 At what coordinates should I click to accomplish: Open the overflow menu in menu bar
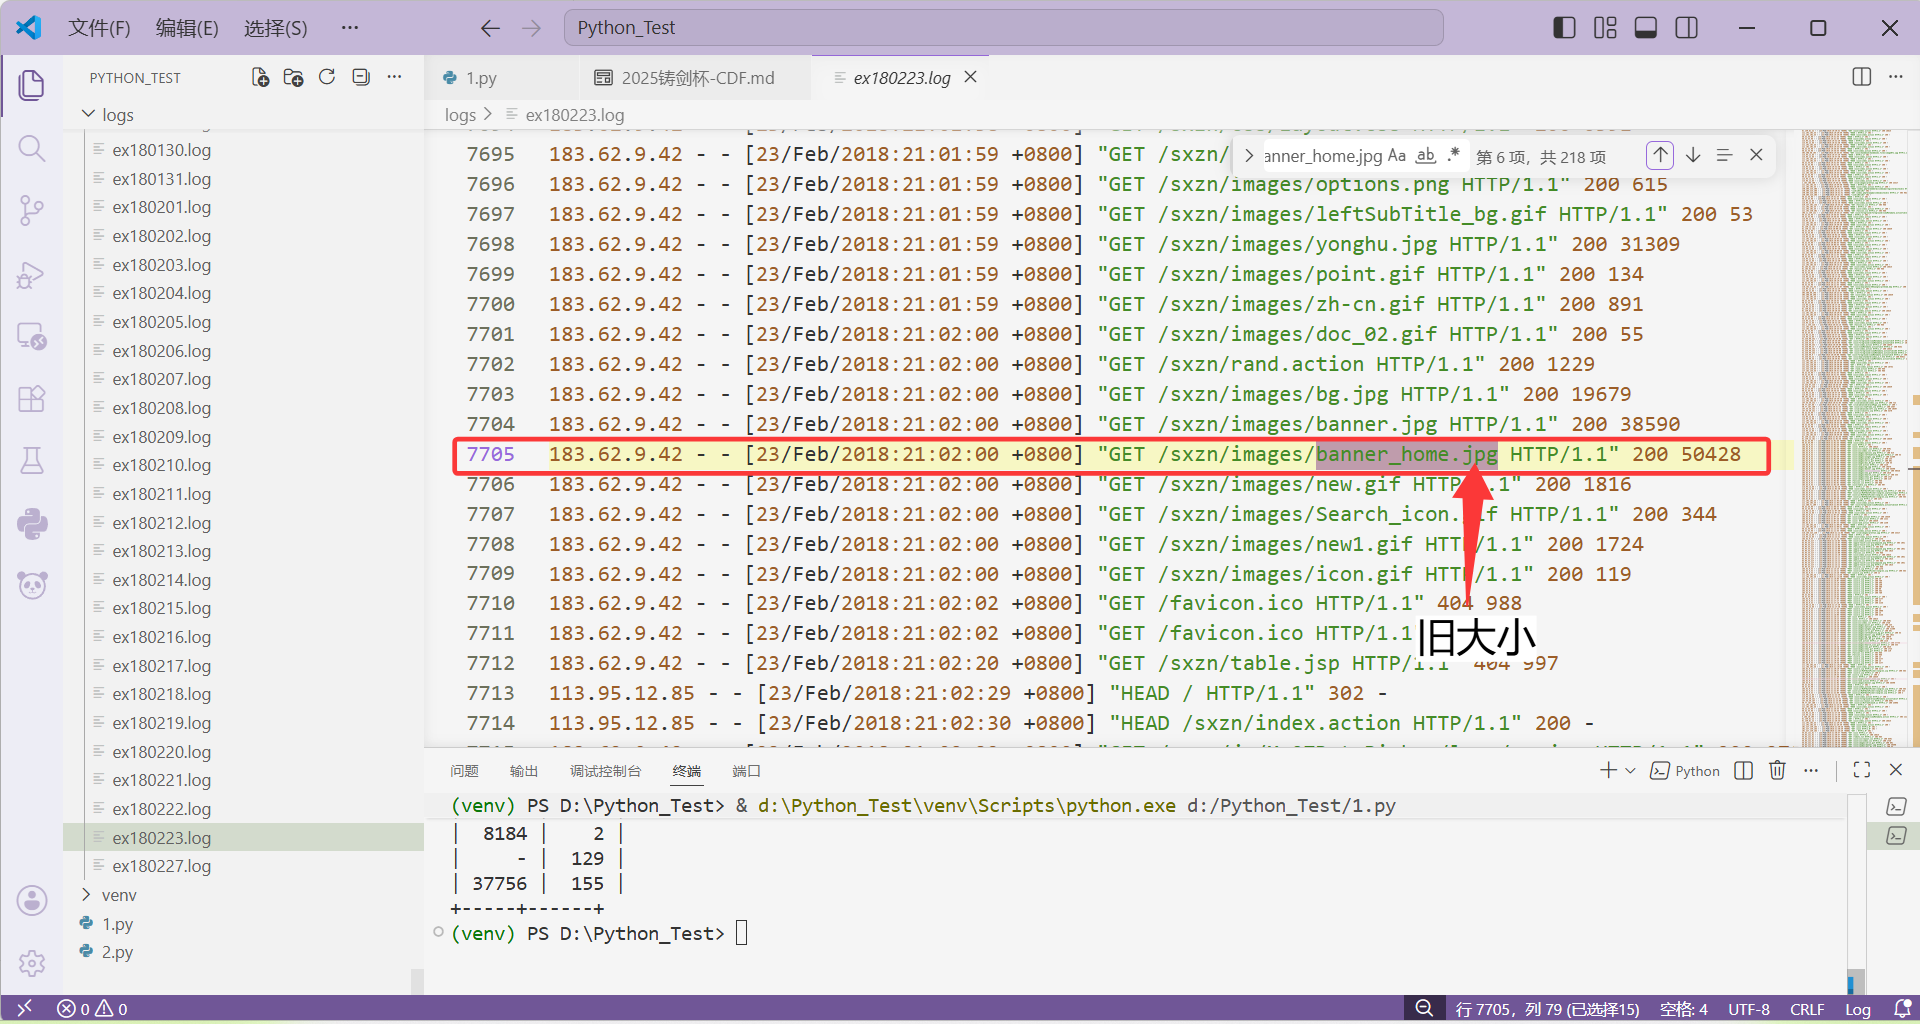point(349,28)
